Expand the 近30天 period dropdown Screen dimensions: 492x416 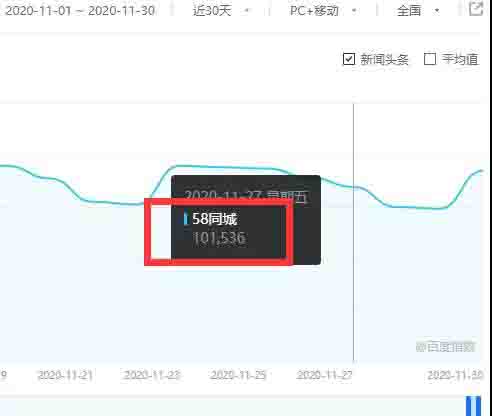(221, 11)
